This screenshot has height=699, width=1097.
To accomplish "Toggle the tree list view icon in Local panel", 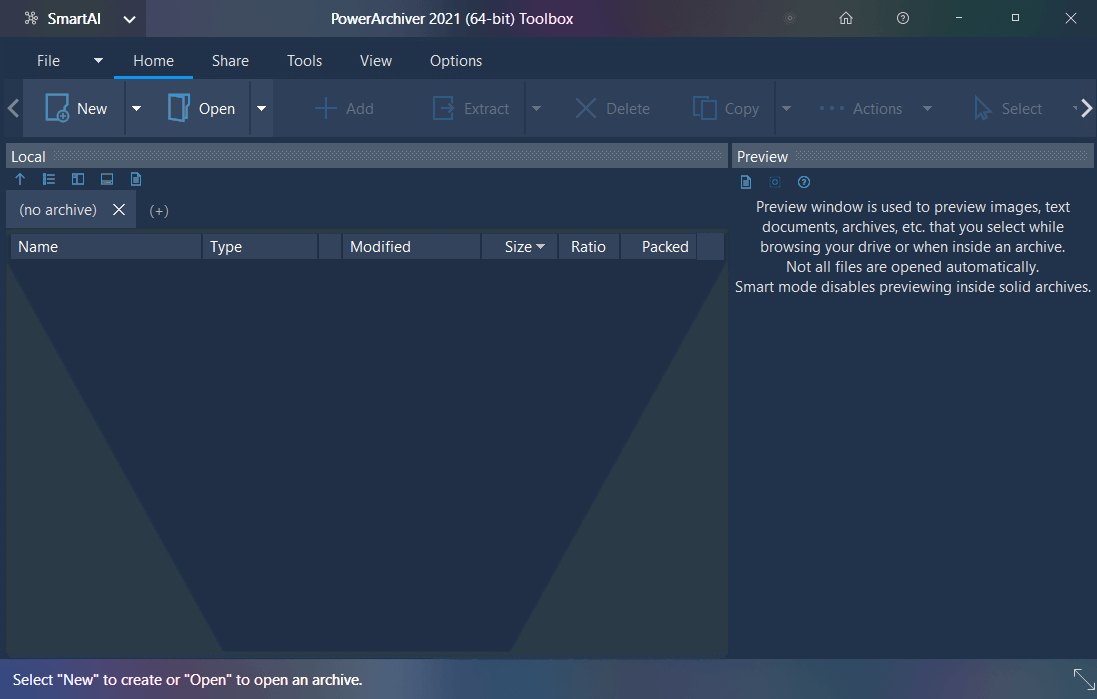I will pyautogui.click(x=49, y=179).
